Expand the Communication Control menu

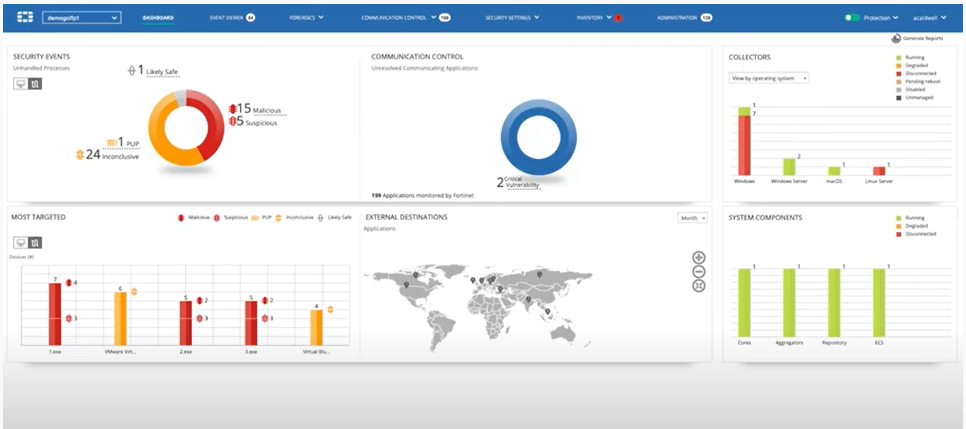(x=399, y=18)
